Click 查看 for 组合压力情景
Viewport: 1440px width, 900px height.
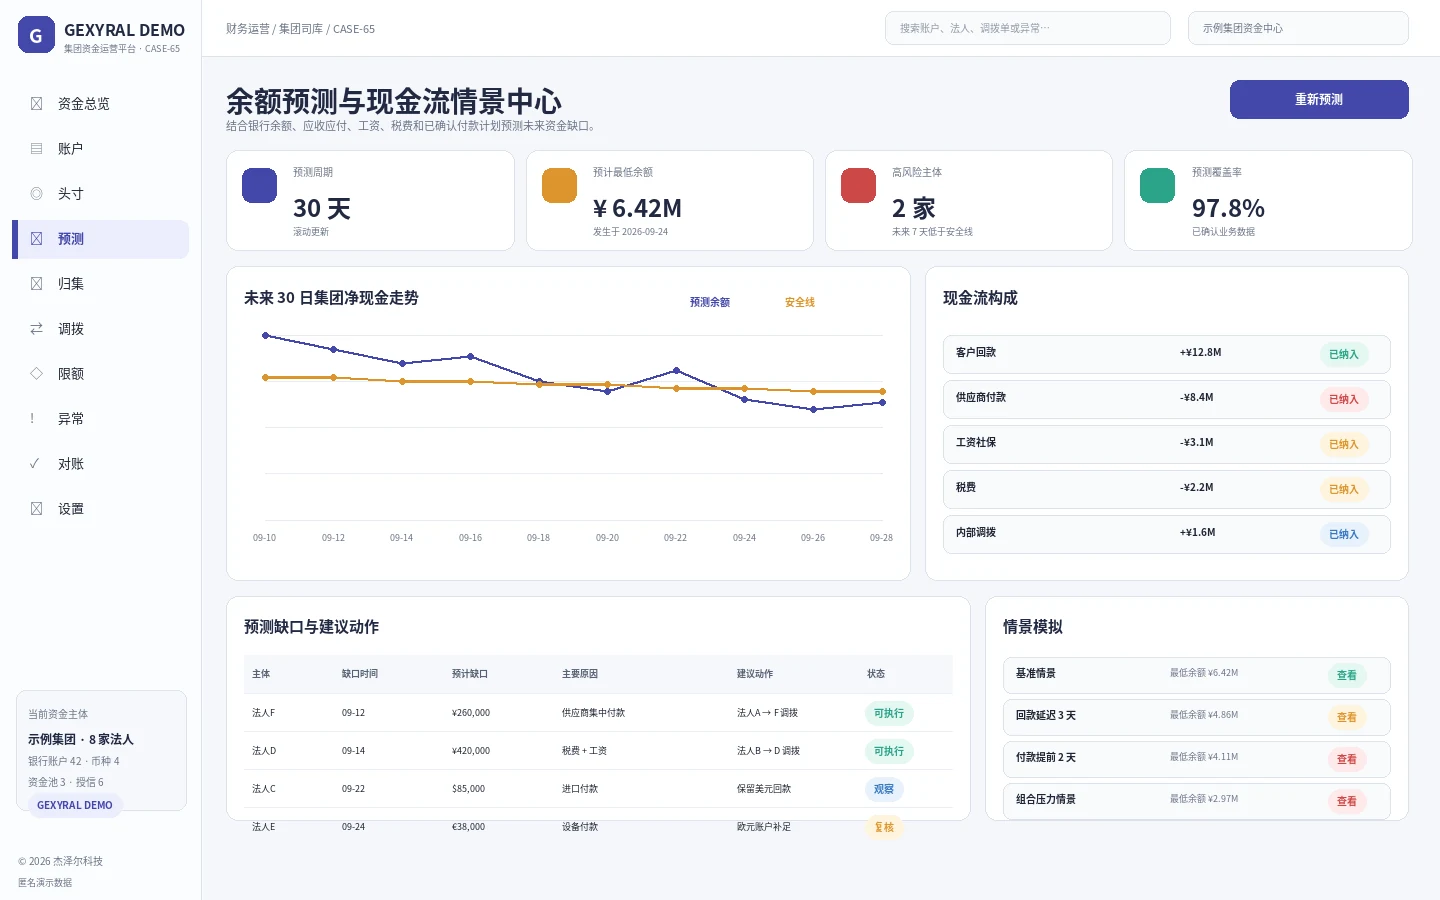(1347, 802)
